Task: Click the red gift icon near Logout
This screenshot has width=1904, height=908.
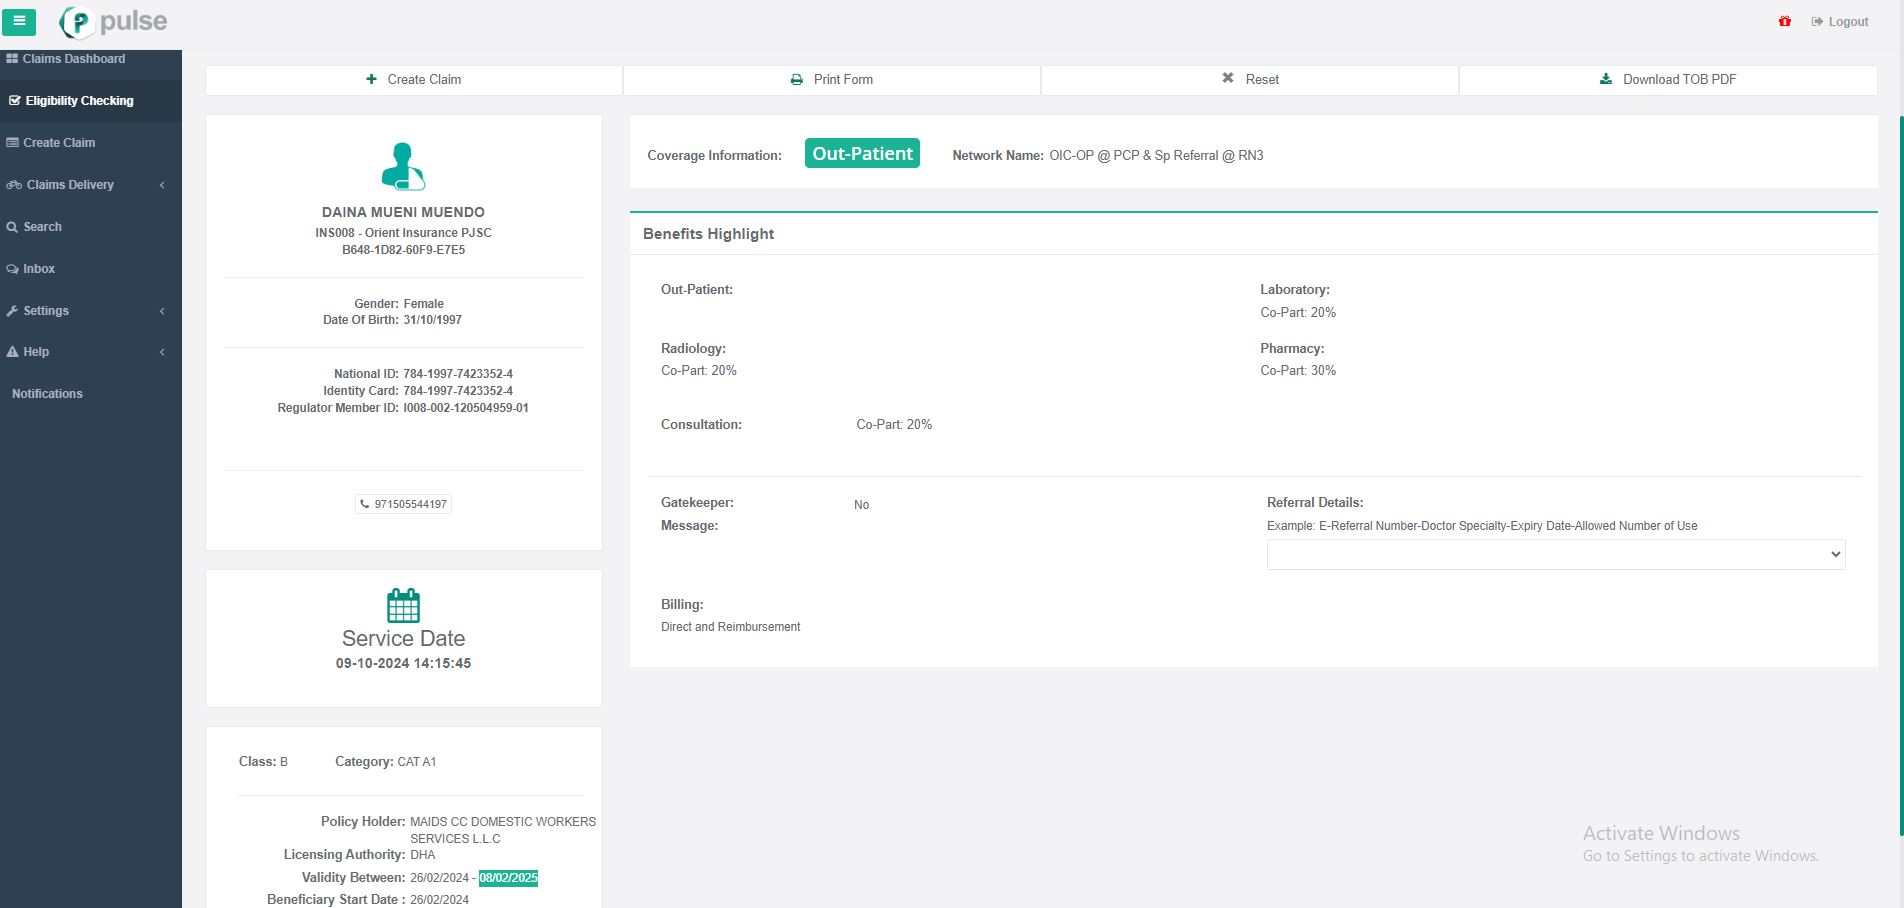Action: click(1784, 21)
